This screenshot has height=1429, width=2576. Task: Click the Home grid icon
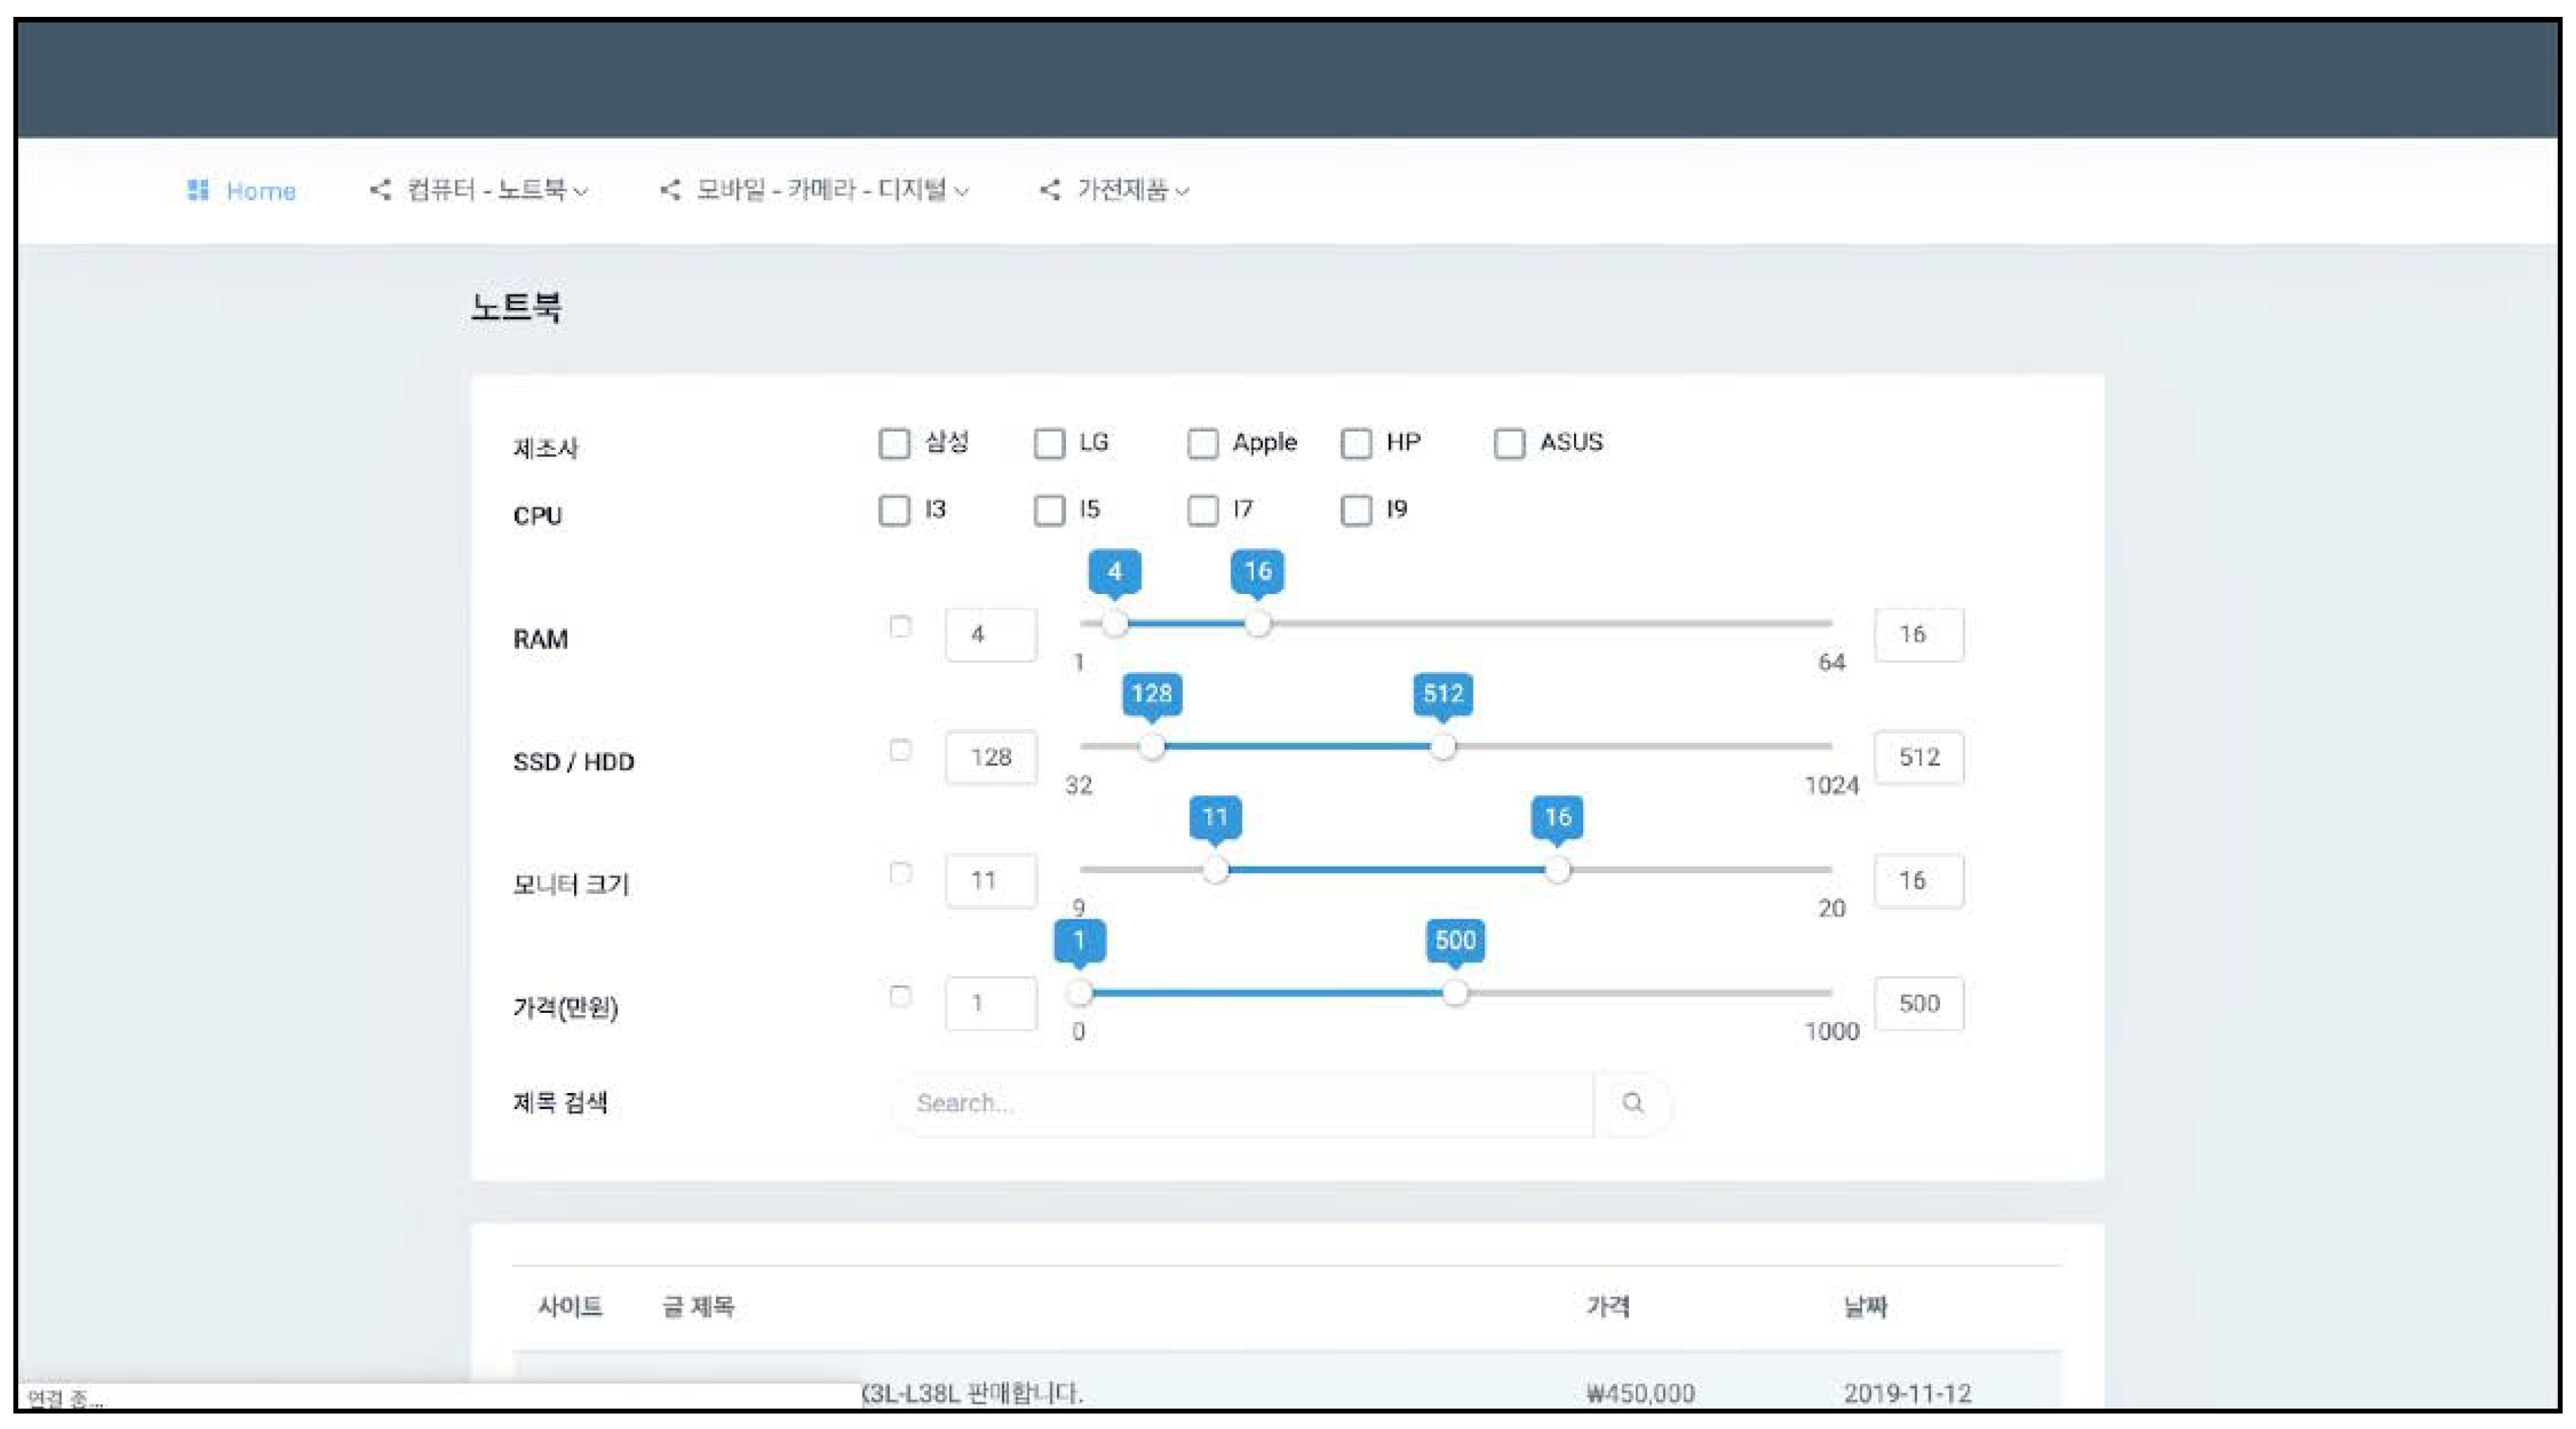pyautogui.click(x=198, y=190)
